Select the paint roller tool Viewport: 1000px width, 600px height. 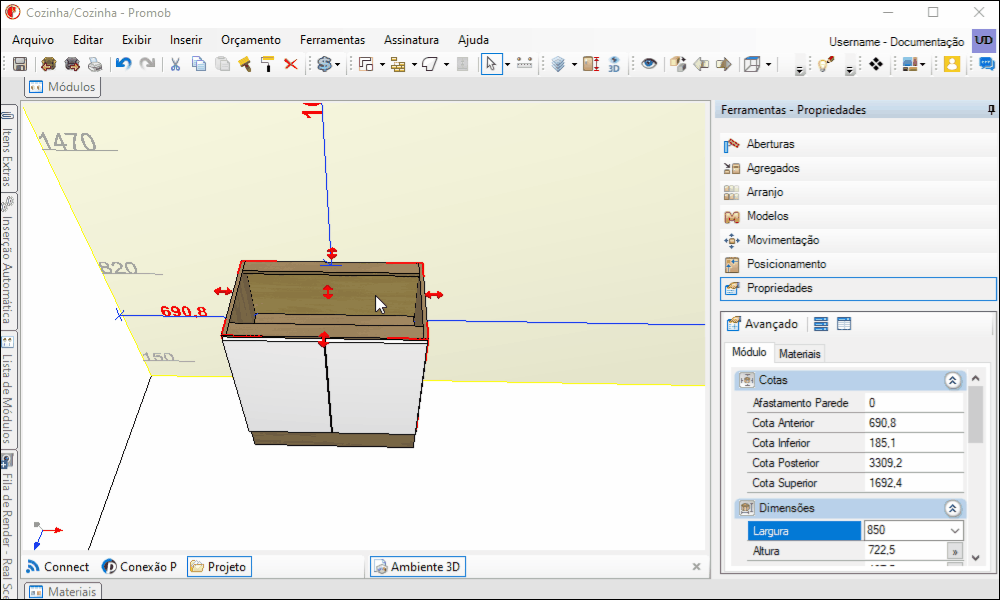(268, 64)
